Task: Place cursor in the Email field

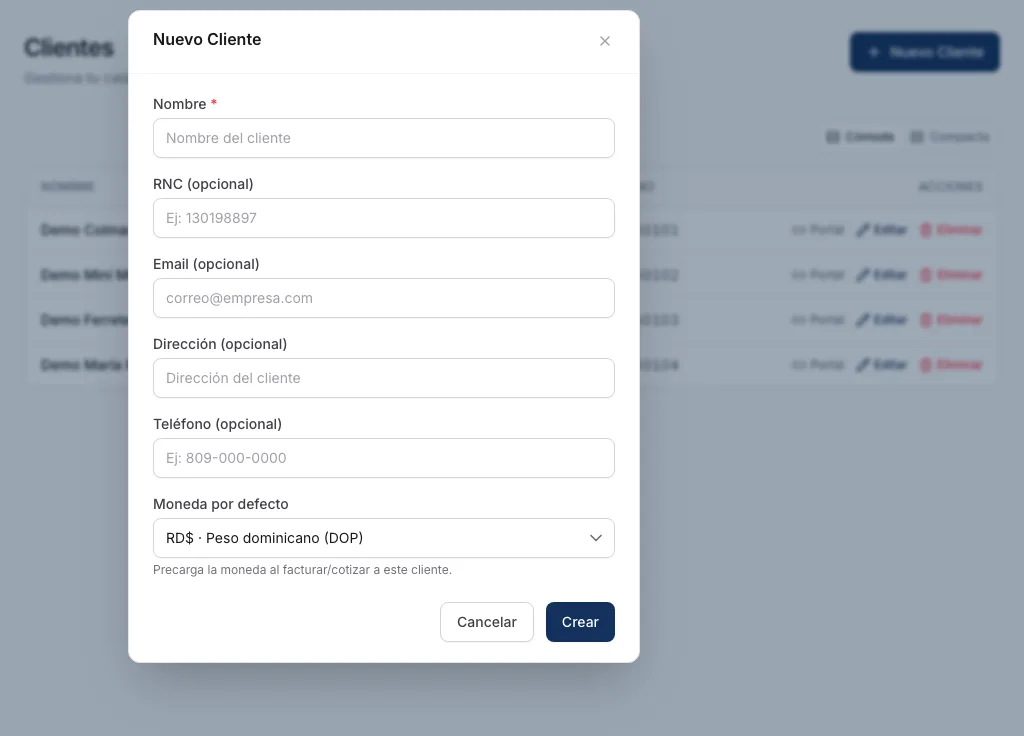Action: pos(383,298)
